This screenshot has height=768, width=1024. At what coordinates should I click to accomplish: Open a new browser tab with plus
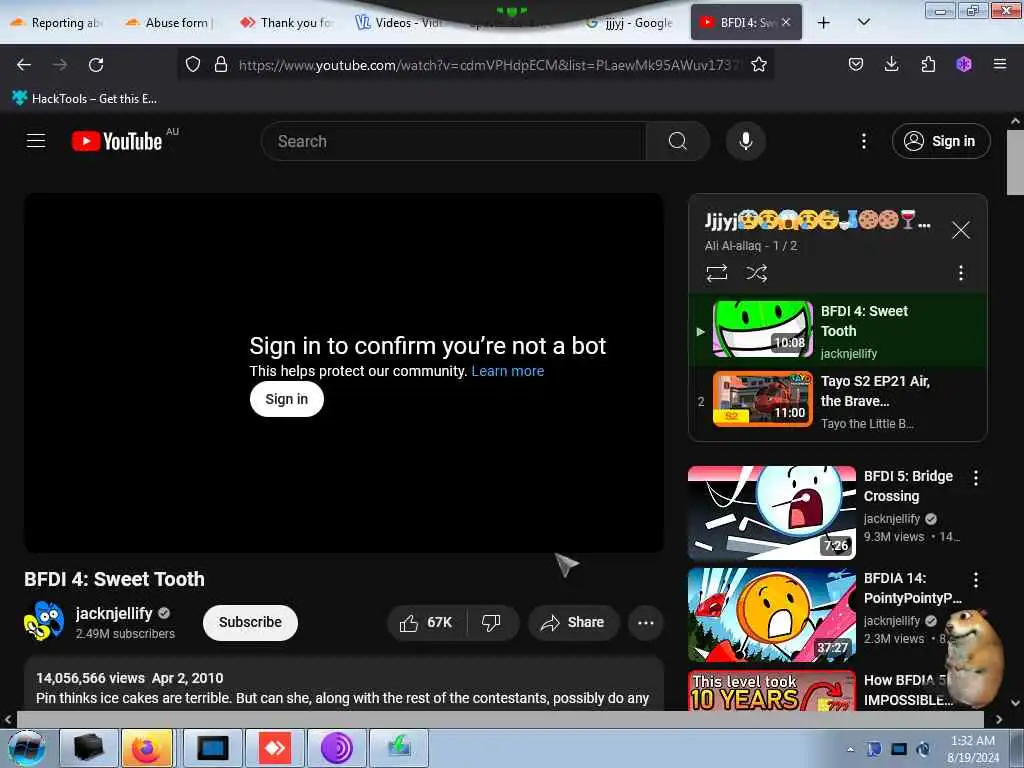(824, 22)
